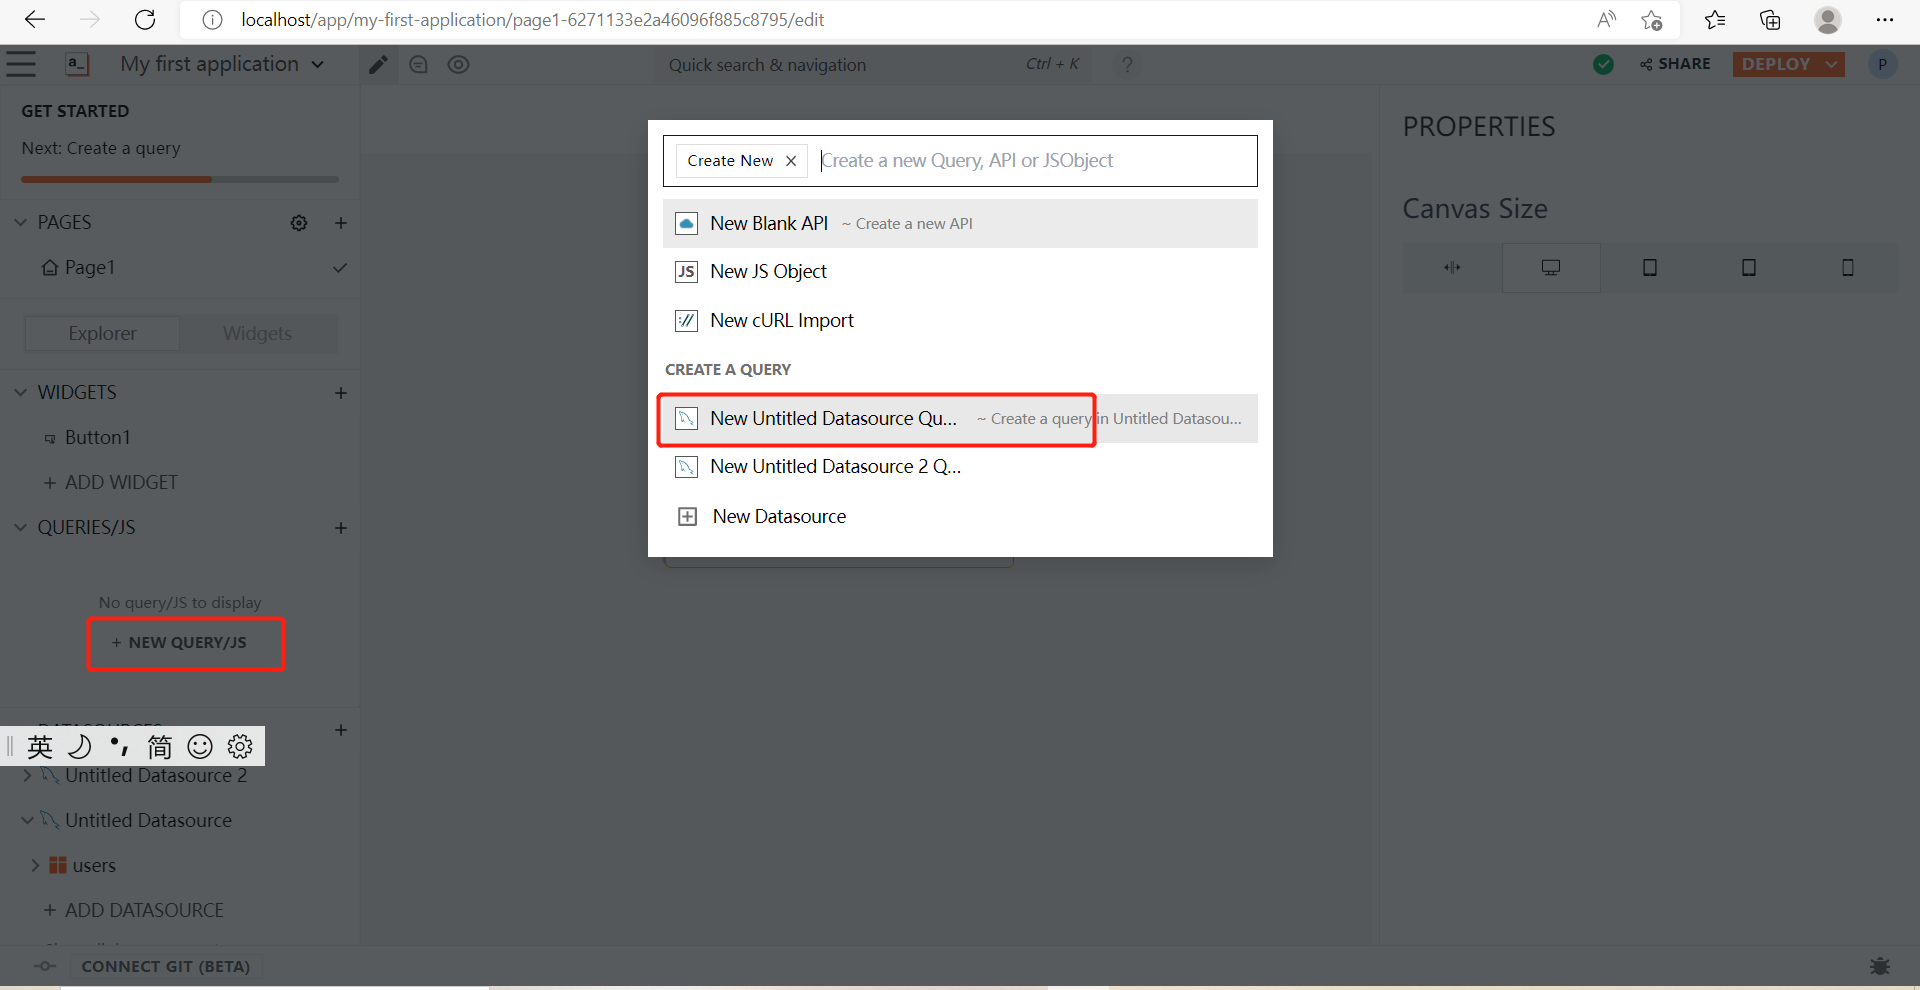Select New cURL Import option
Screen dimensions: 1920x990
781,321
